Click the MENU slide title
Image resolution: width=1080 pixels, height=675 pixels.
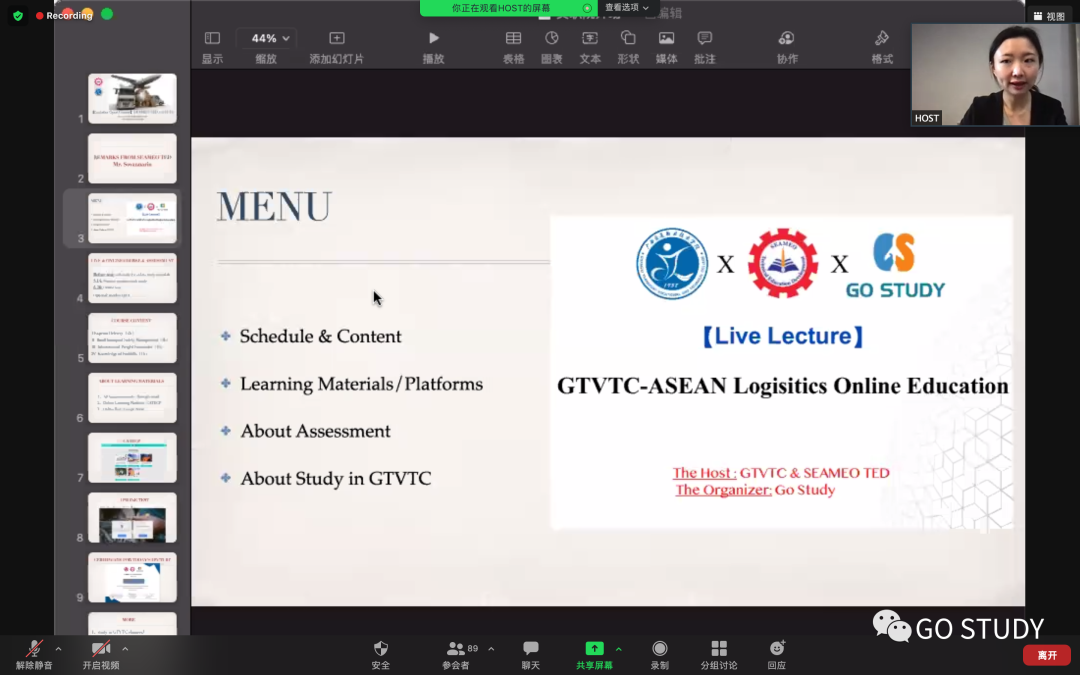tap(274, 207)
